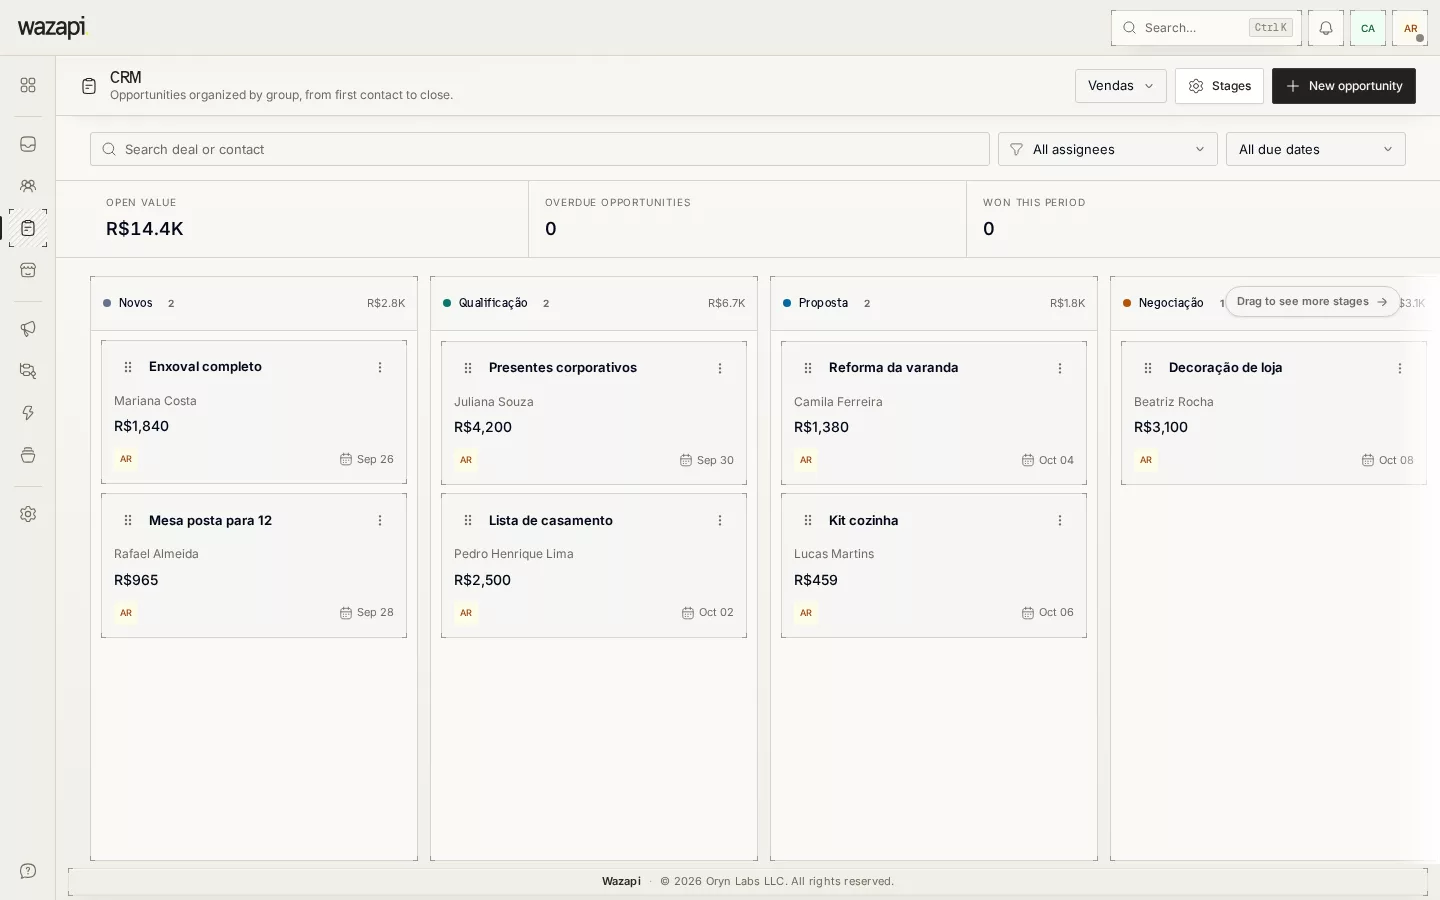This screenshot has width=1440, height=900.
Task: Click the drag handle on Reforma da varanda
Action: [808, 368]
